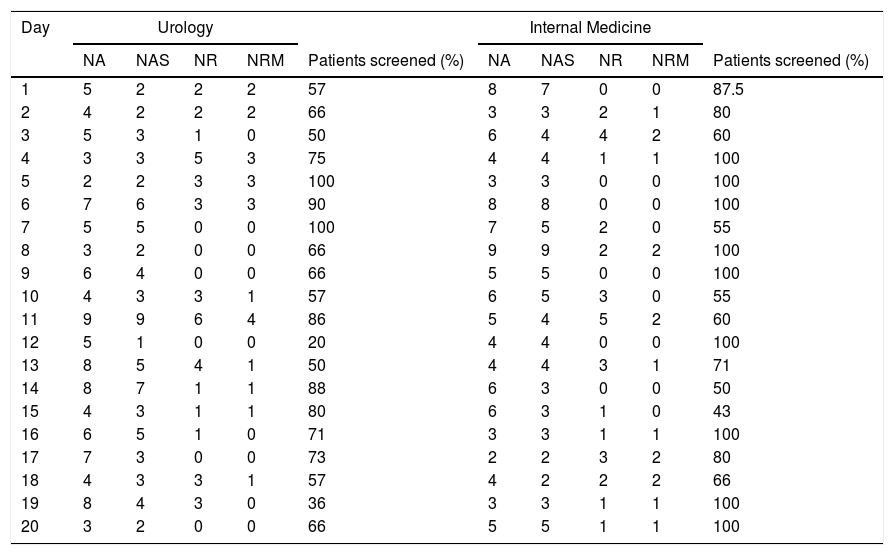894x555 pixels.
Task: Select the Internal Medicine group header
Action: 589,27
